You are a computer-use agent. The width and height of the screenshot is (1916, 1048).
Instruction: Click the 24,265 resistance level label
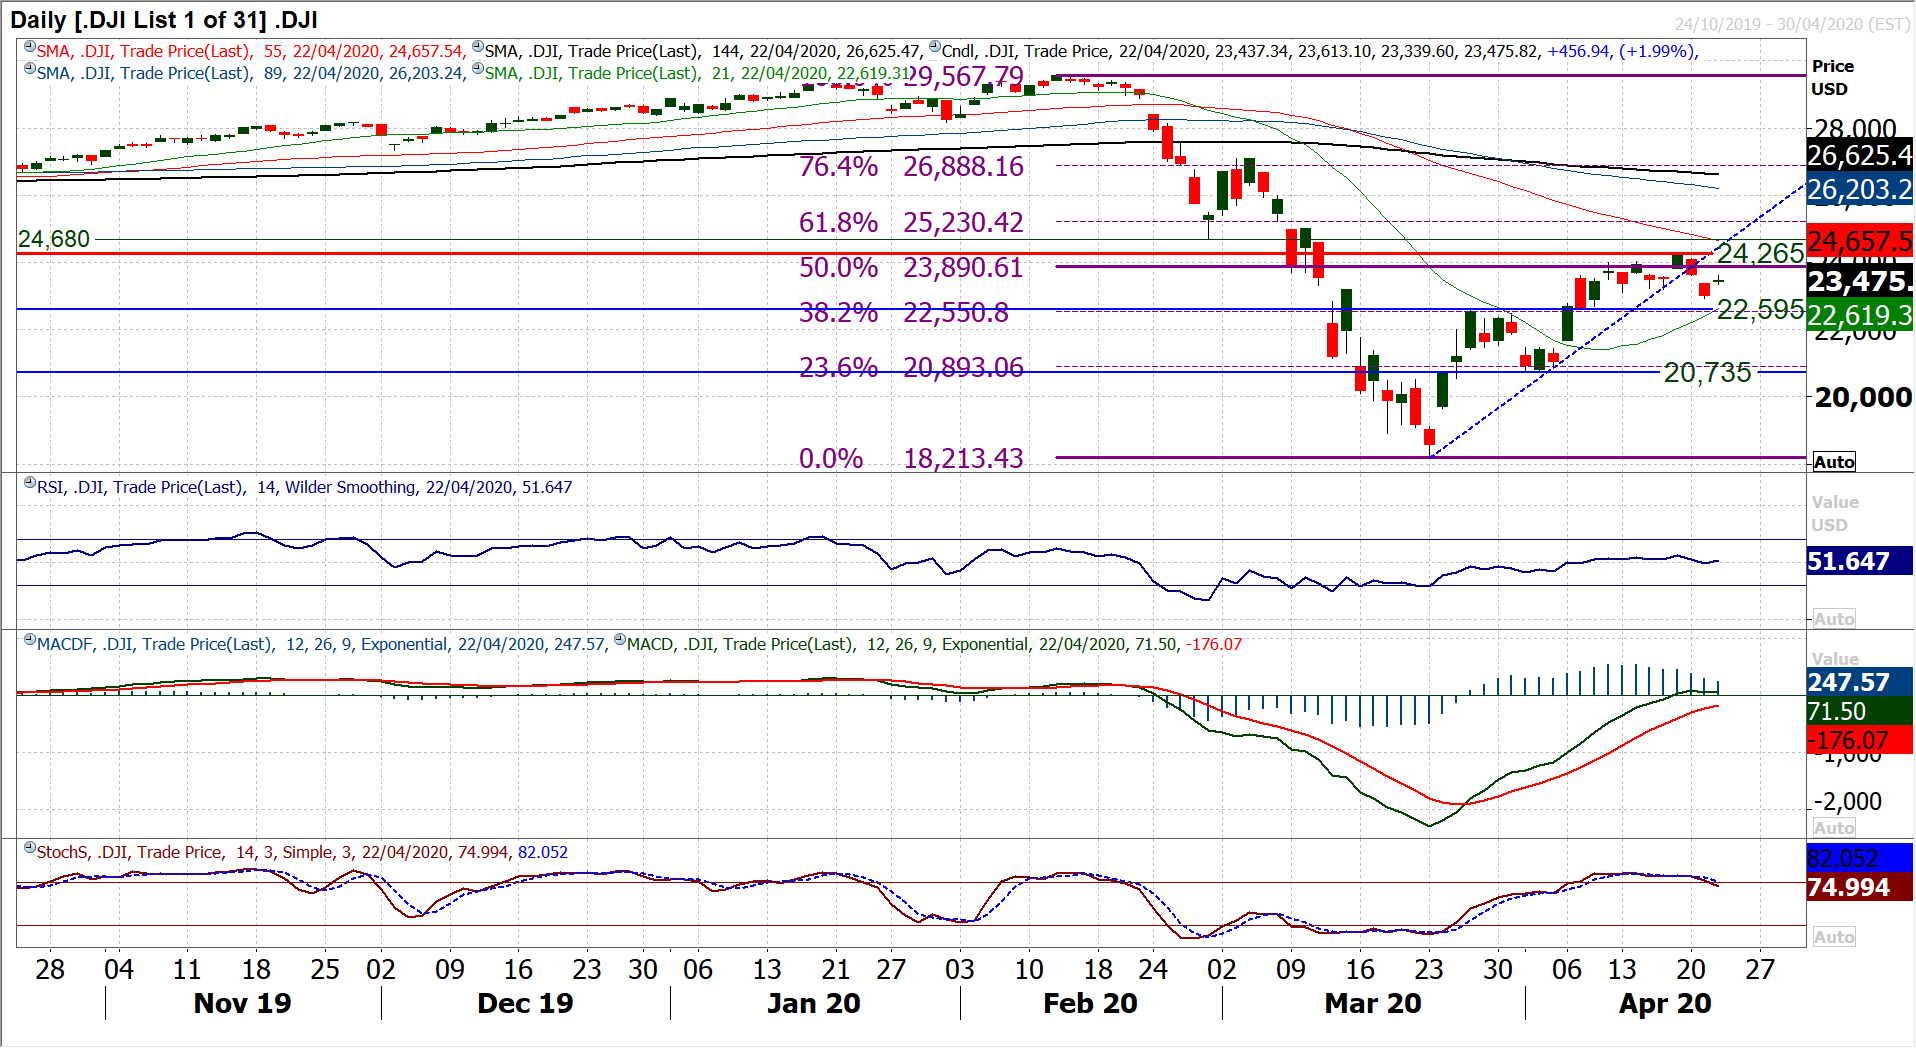point(1761,253)
